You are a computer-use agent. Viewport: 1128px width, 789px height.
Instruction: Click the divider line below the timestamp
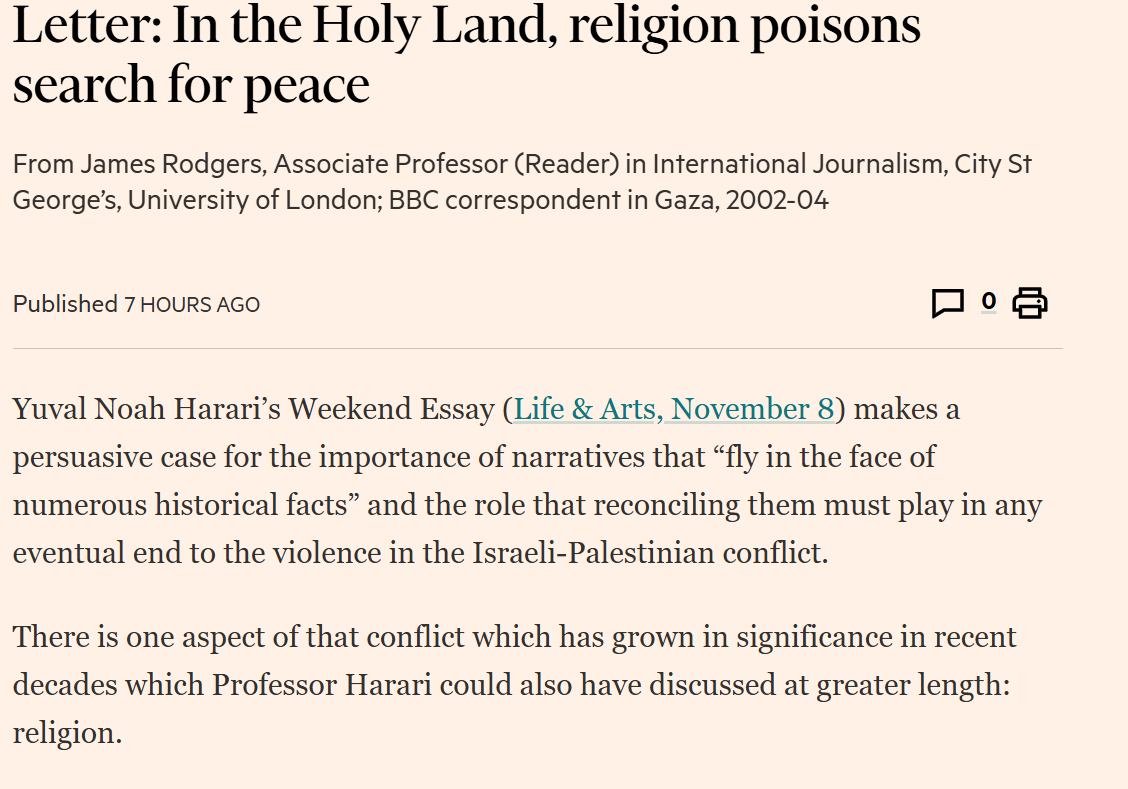(536, 349)
